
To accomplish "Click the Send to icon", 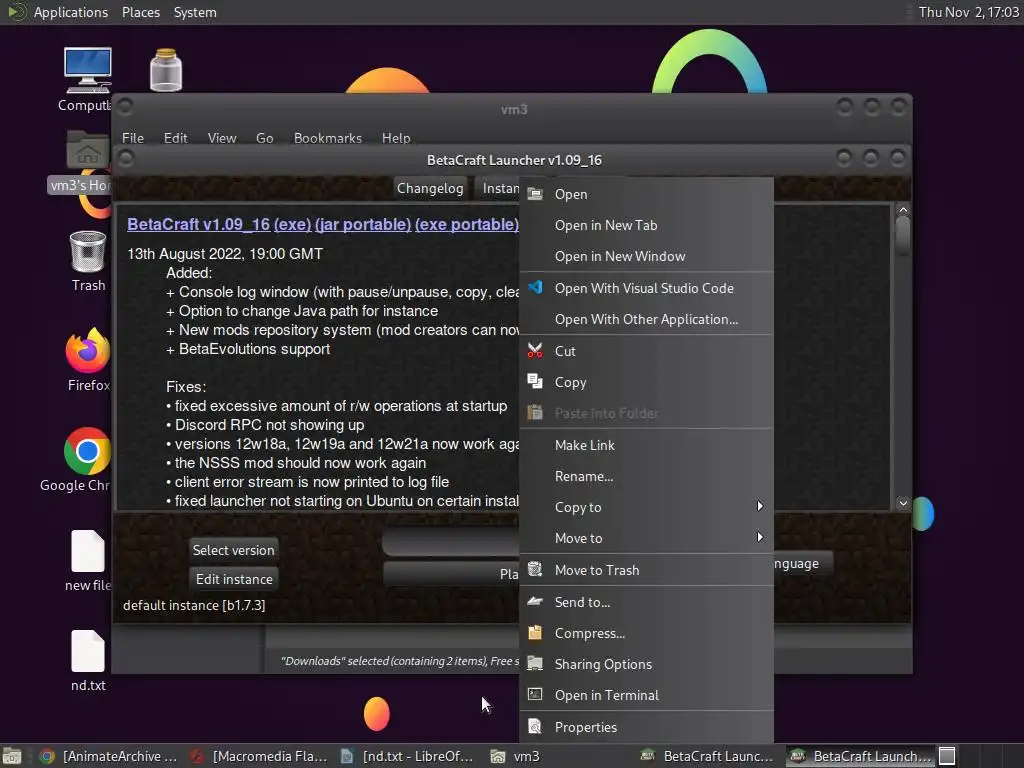I will [x=535, y=601].
